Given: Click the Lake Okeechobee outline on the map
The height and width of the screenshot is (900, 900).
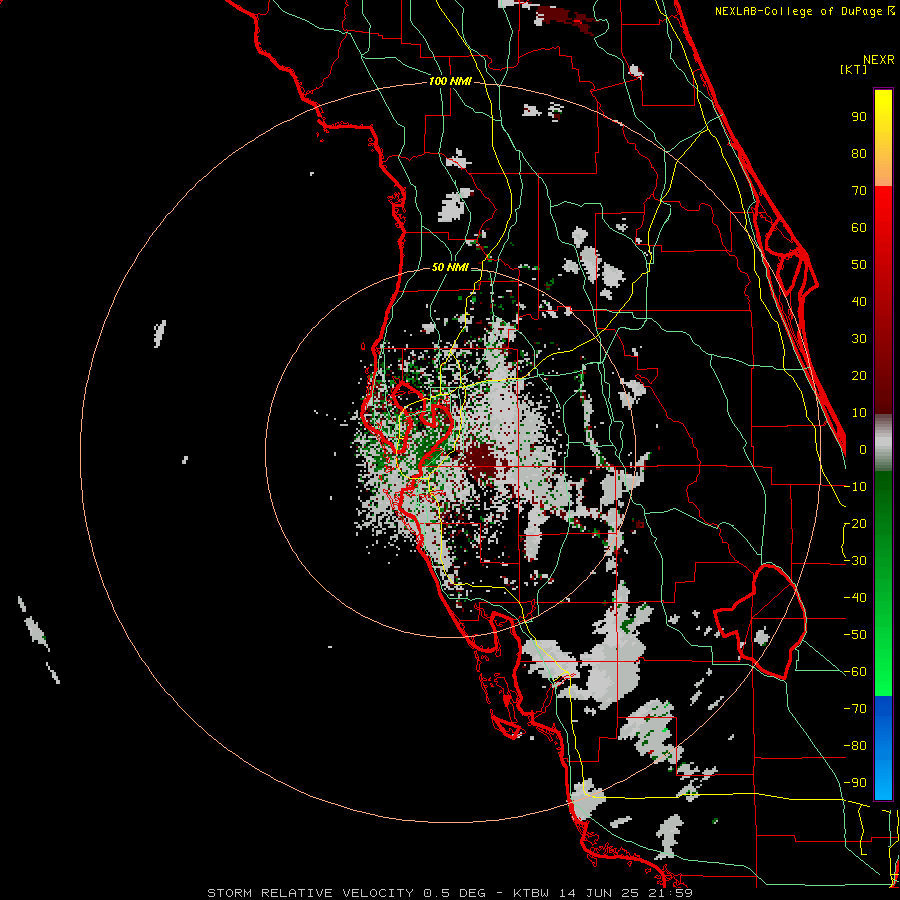Looking at the screenshot, I should (x=762, y=621).
